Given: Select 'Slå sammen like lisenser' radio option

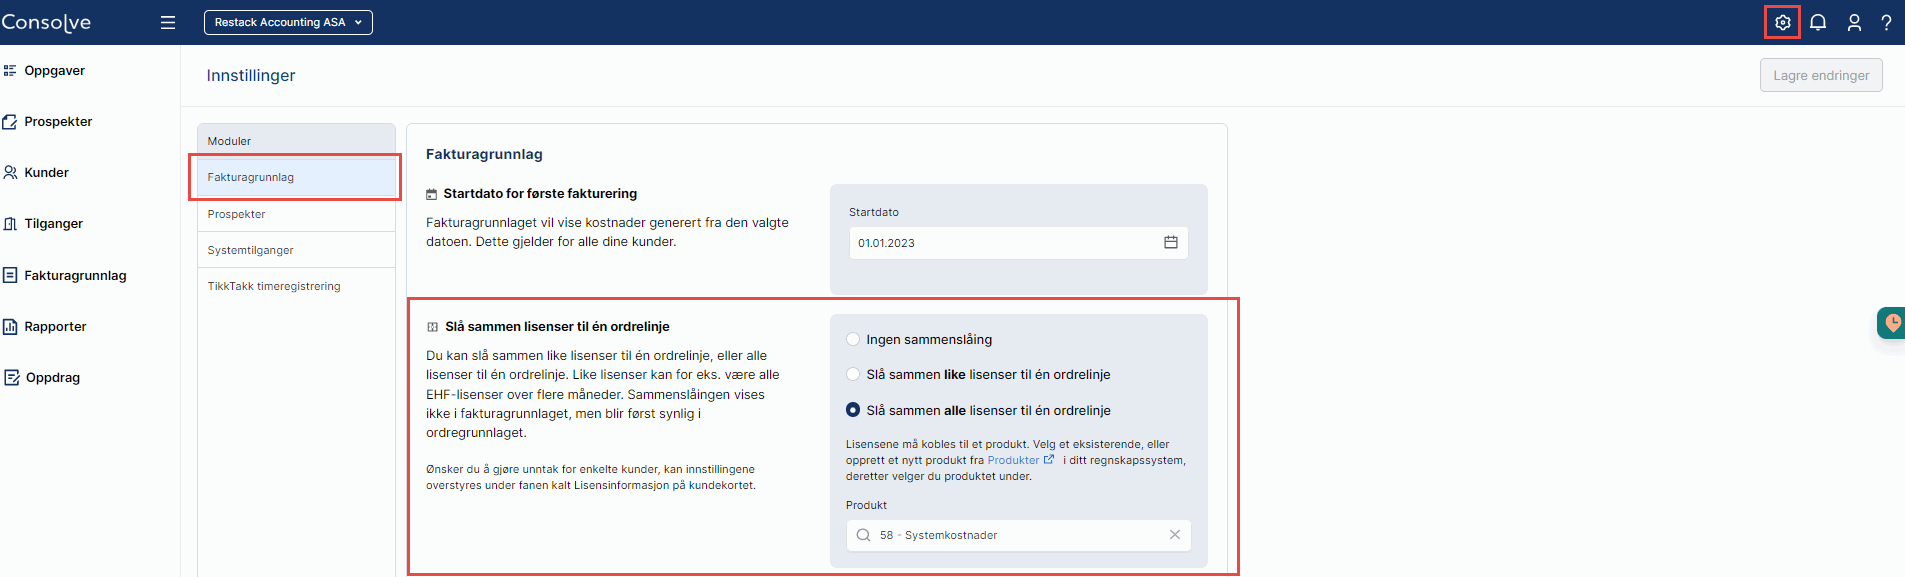Looking at the screenshot, I should click(x=853, y=375).
